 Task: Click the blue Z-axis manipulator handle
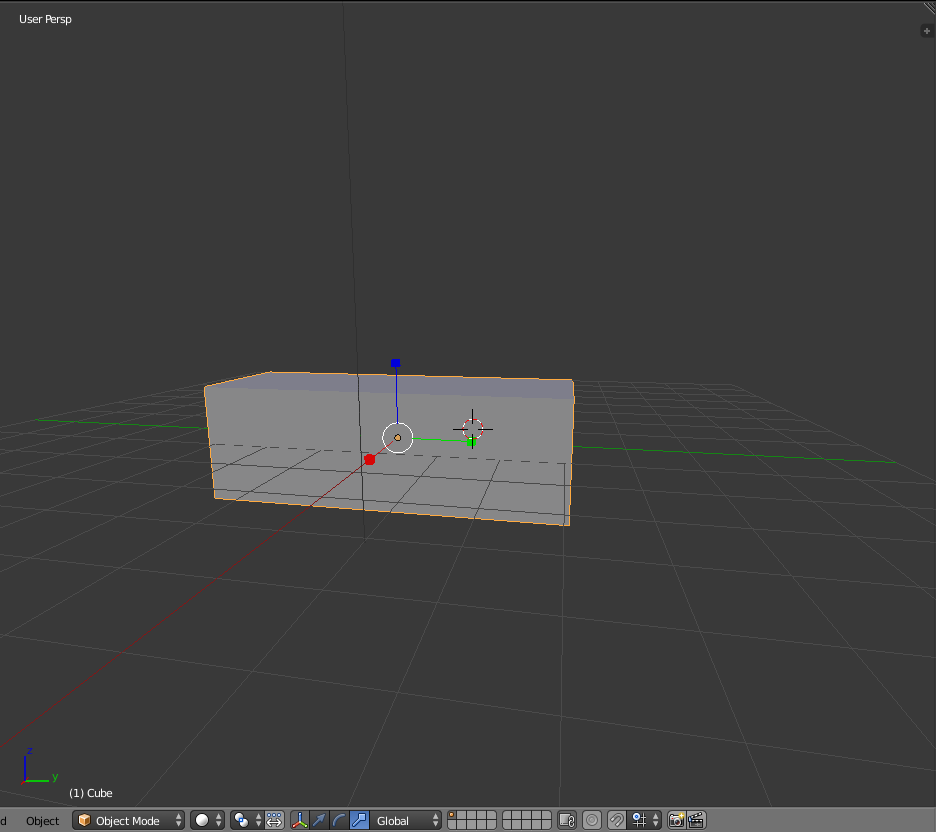pos(395,363)
